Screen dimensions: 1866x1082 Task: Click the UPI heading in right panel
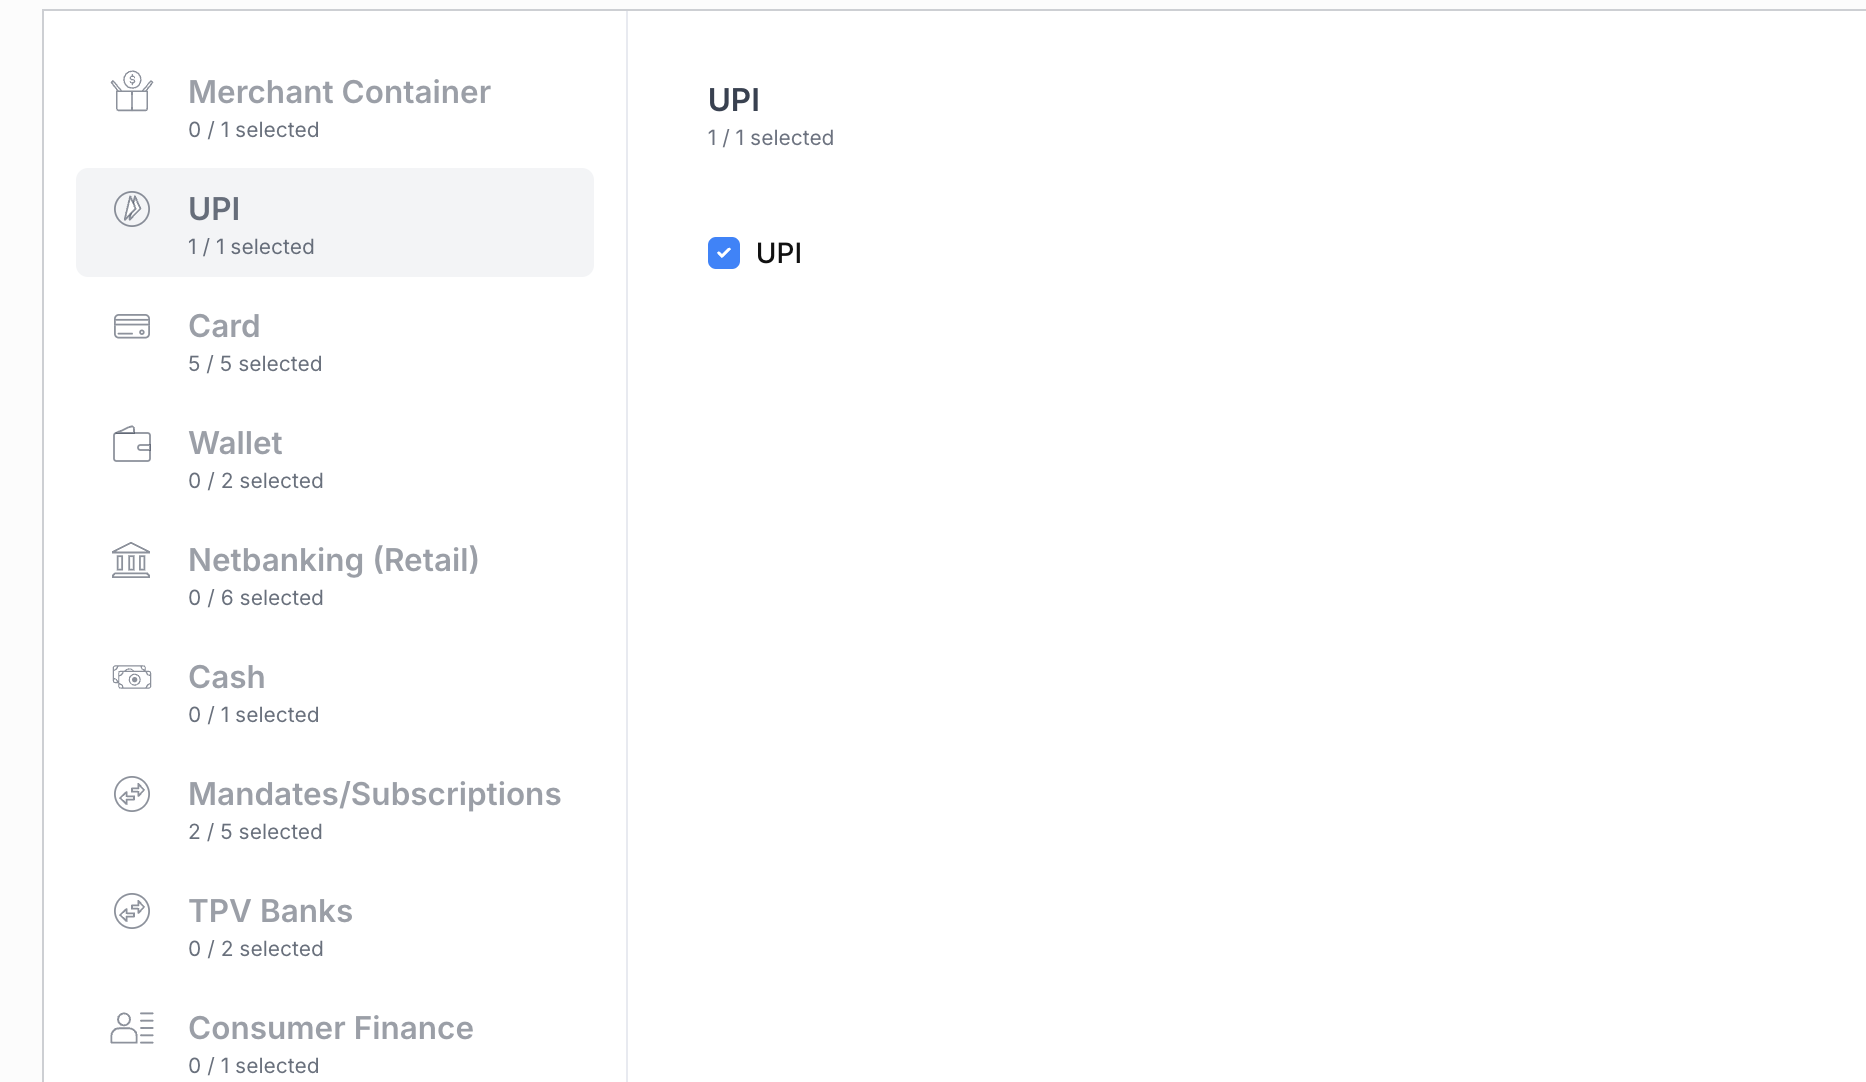(733, 99)
